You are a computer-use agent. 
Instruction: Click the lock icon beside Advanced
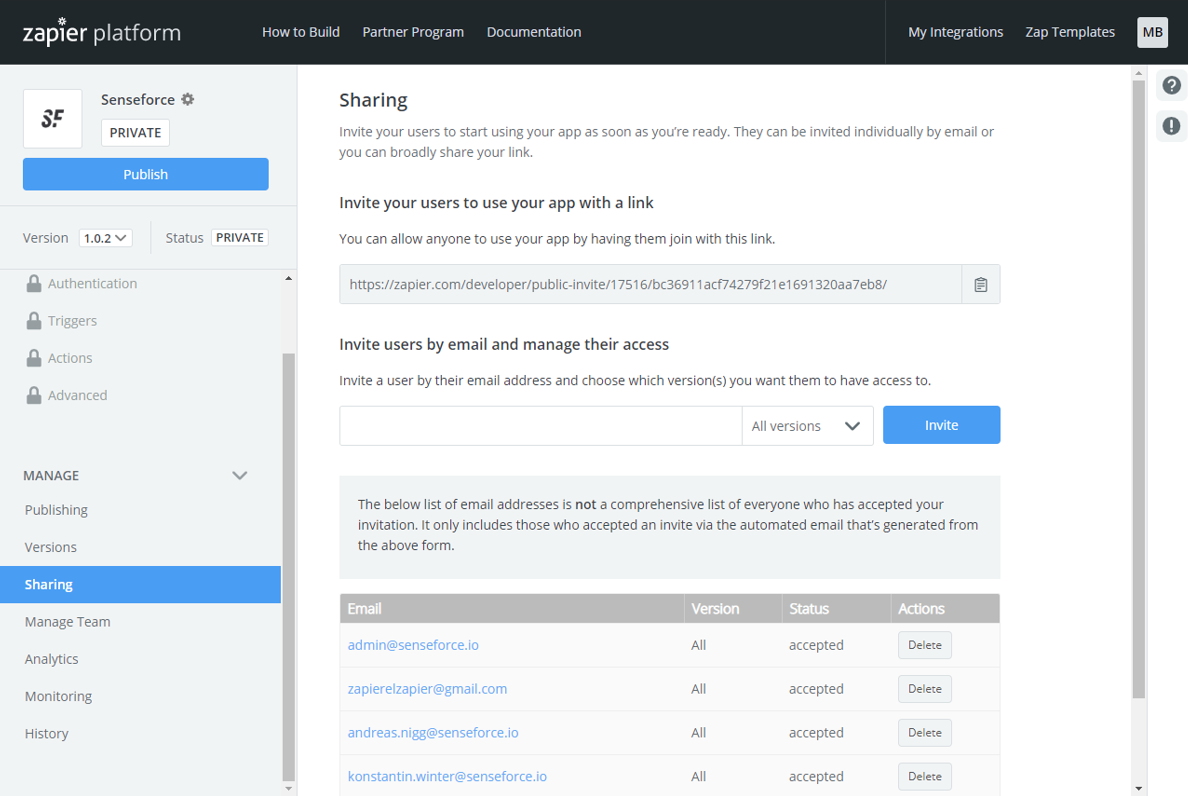34,395
